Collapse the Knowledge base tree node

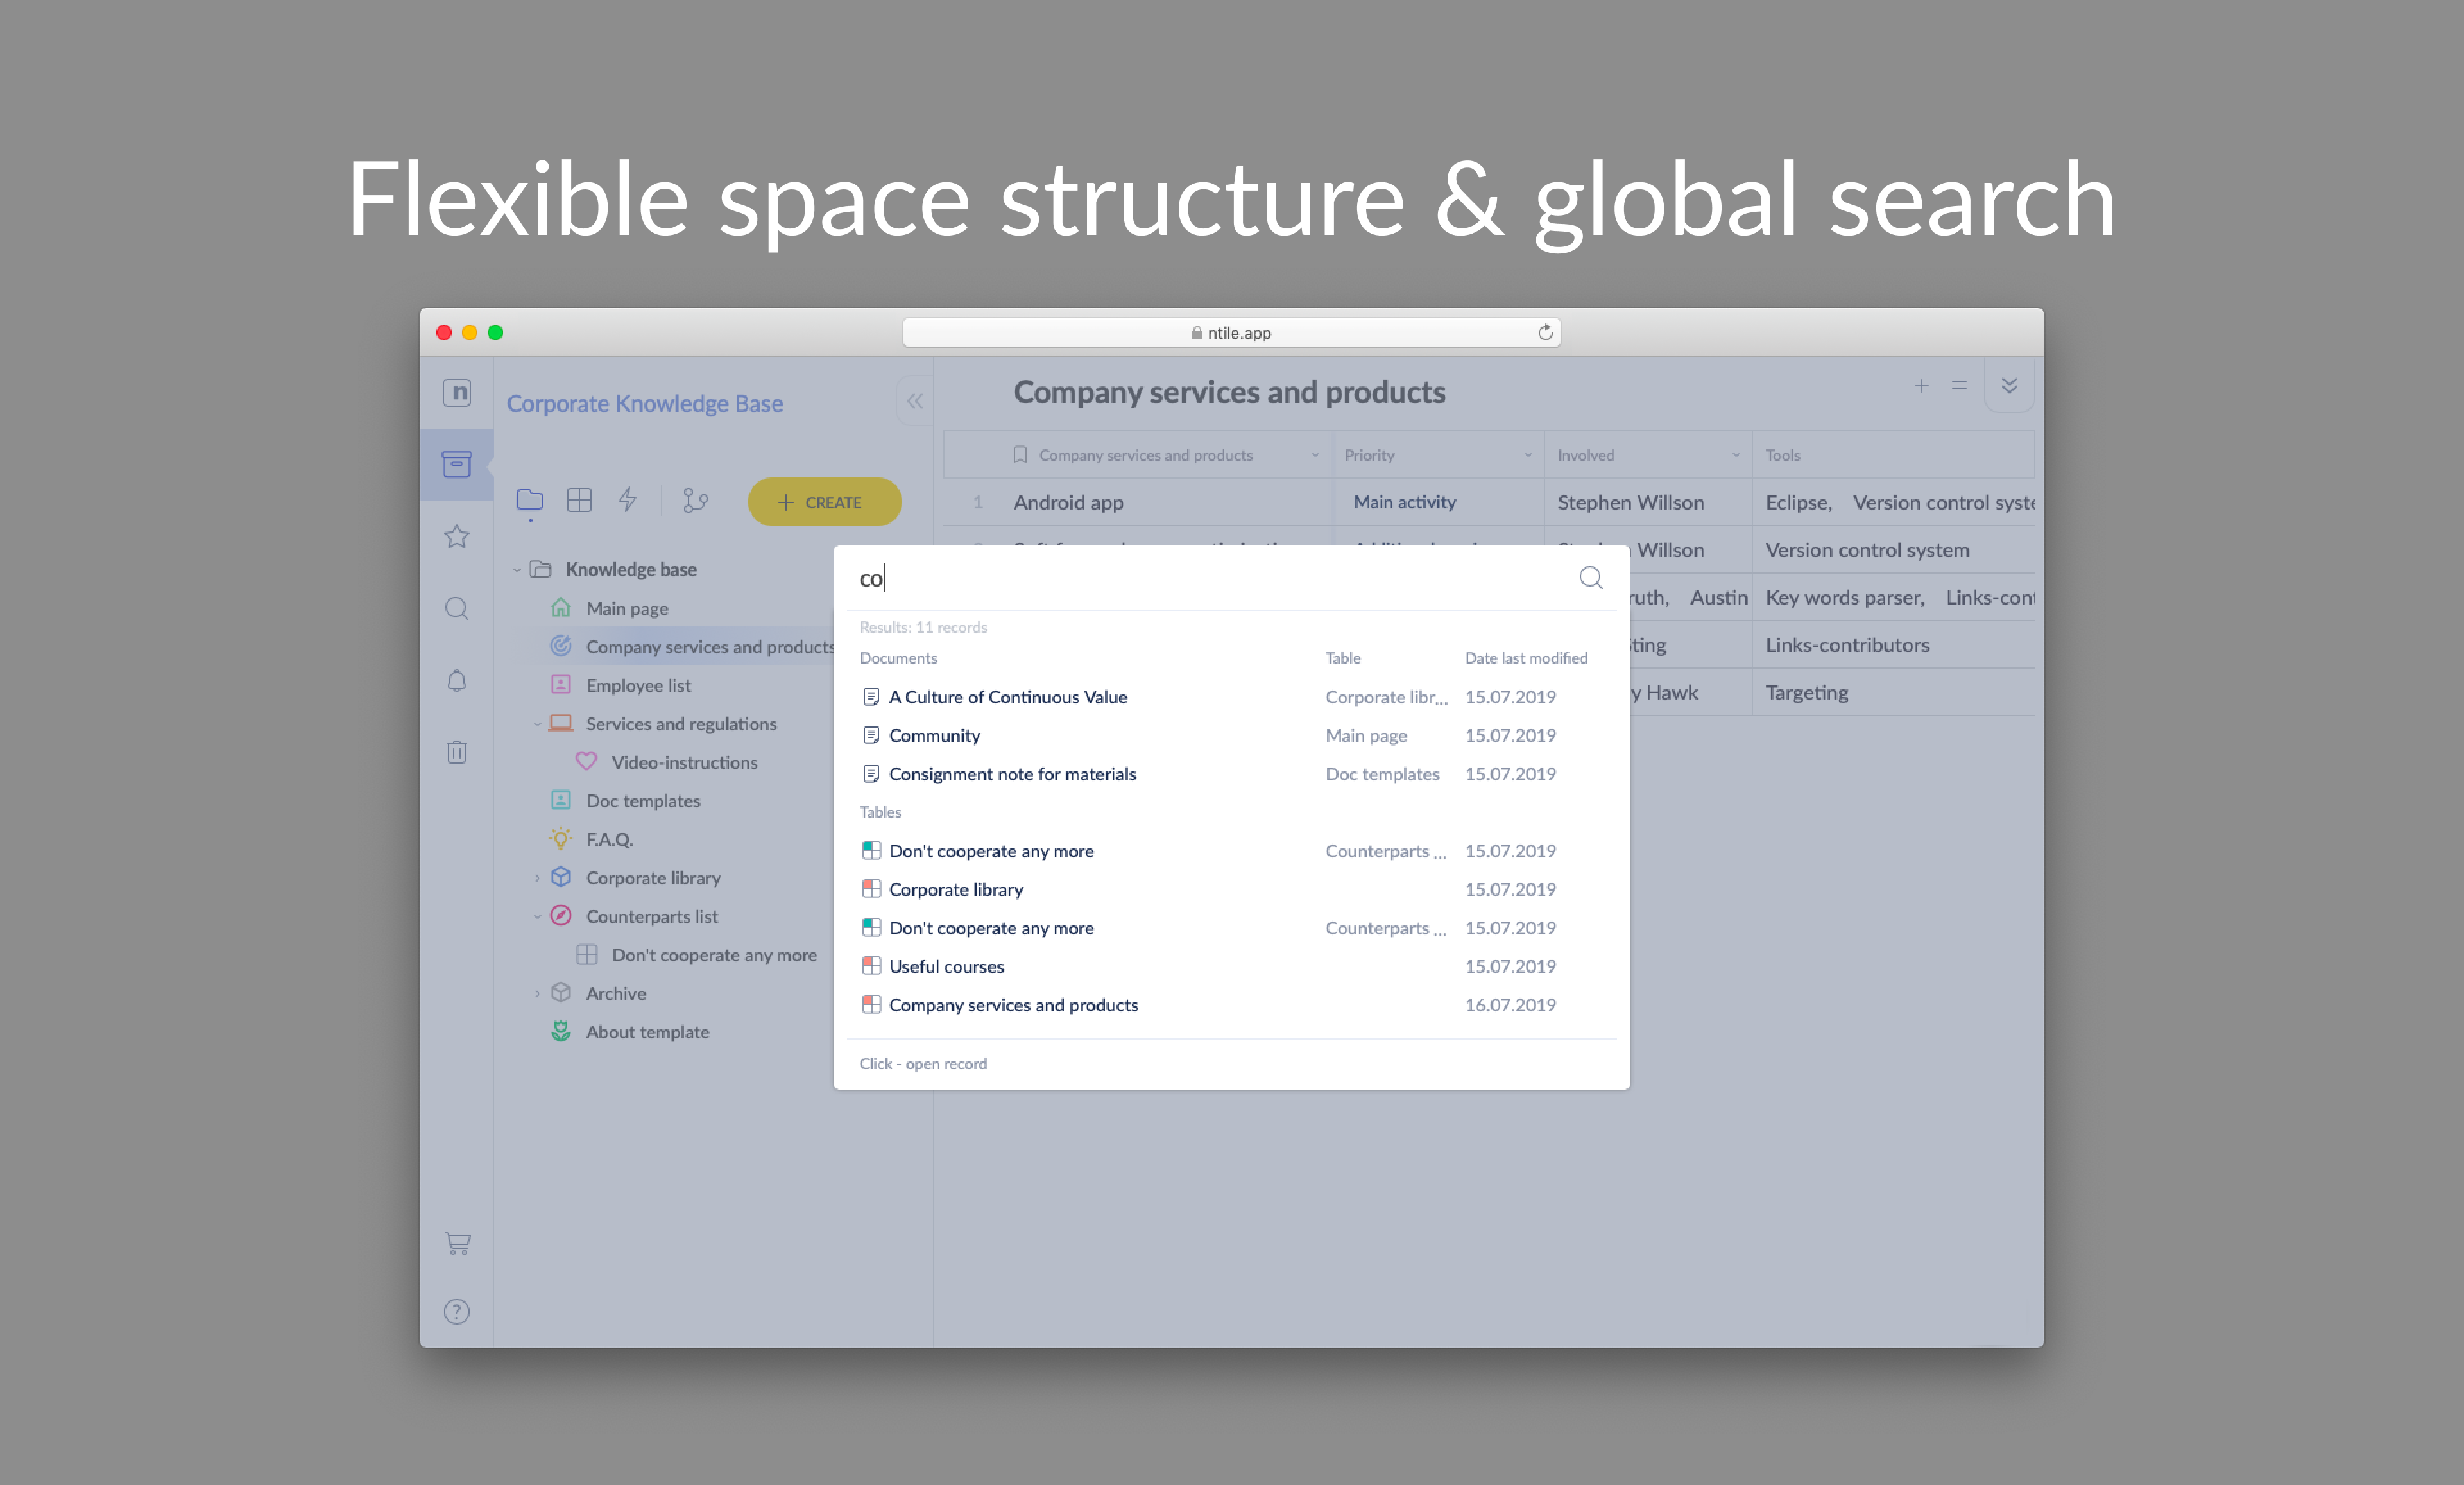(516, 569)
